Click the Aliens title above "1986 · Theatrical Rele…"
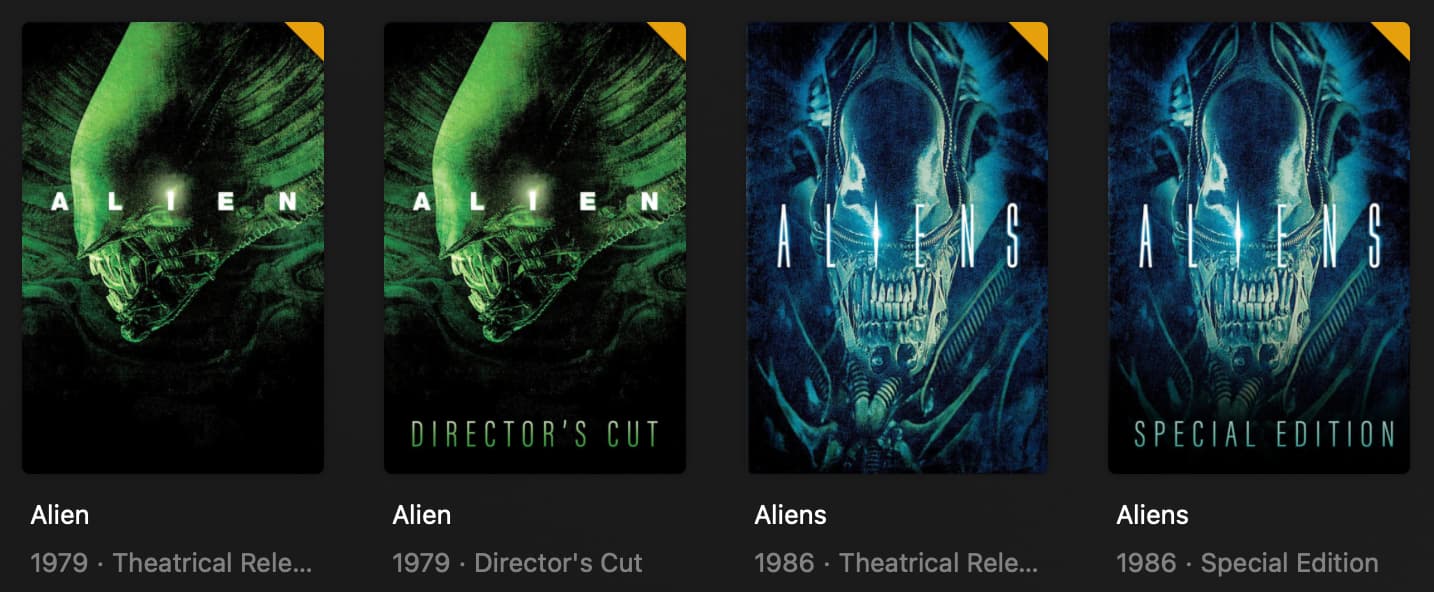The height and width of the screenshot is (592, 1434). (791, 515)
